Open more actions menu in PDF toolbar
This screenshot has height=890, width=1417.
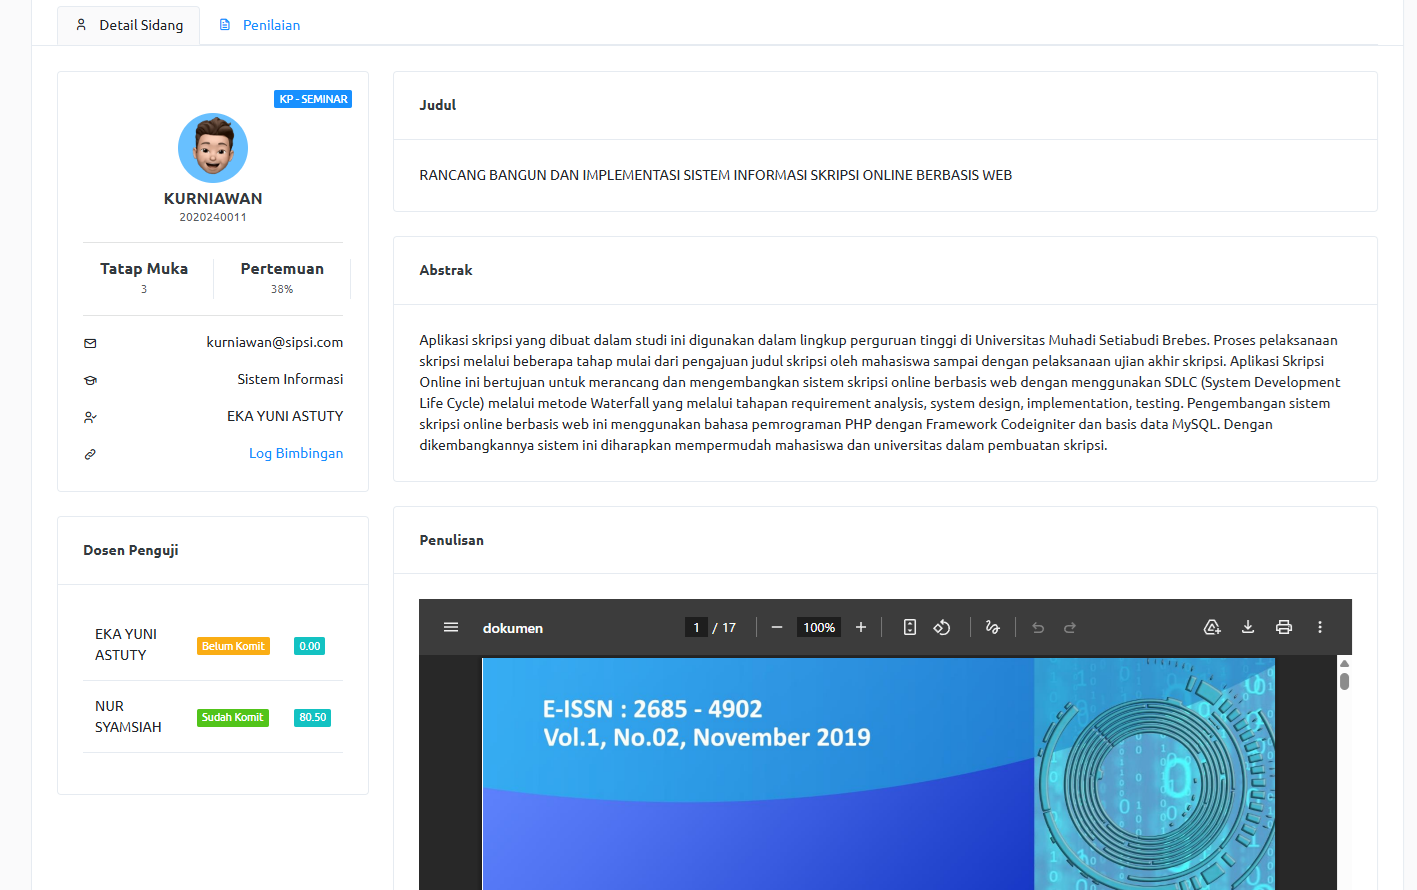click(1320, 627)
